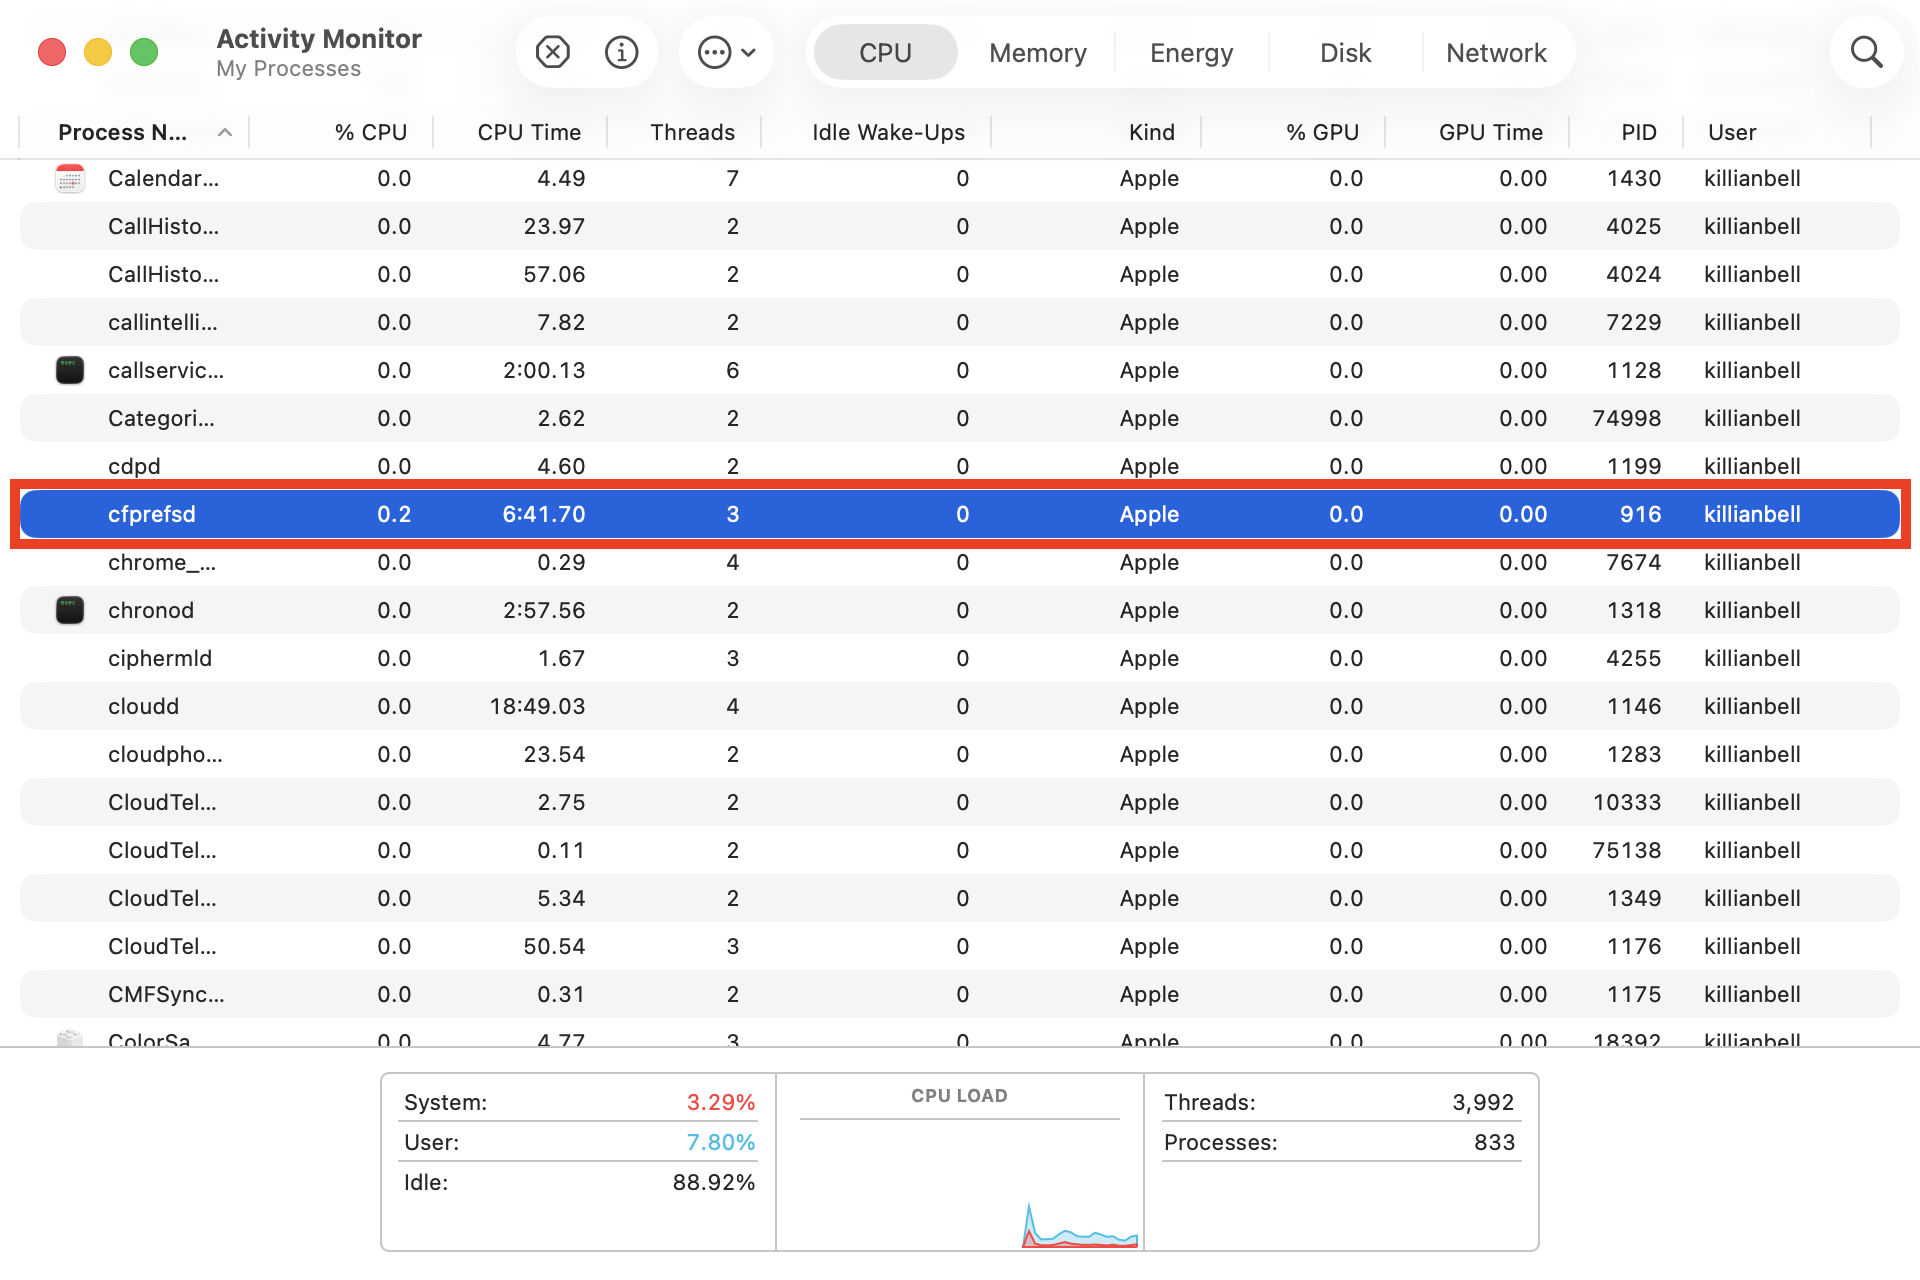This screenshot has height=1280, width=1920.
Task: Click the terminal icon next to callservicesd
Action: pos(70,370)
